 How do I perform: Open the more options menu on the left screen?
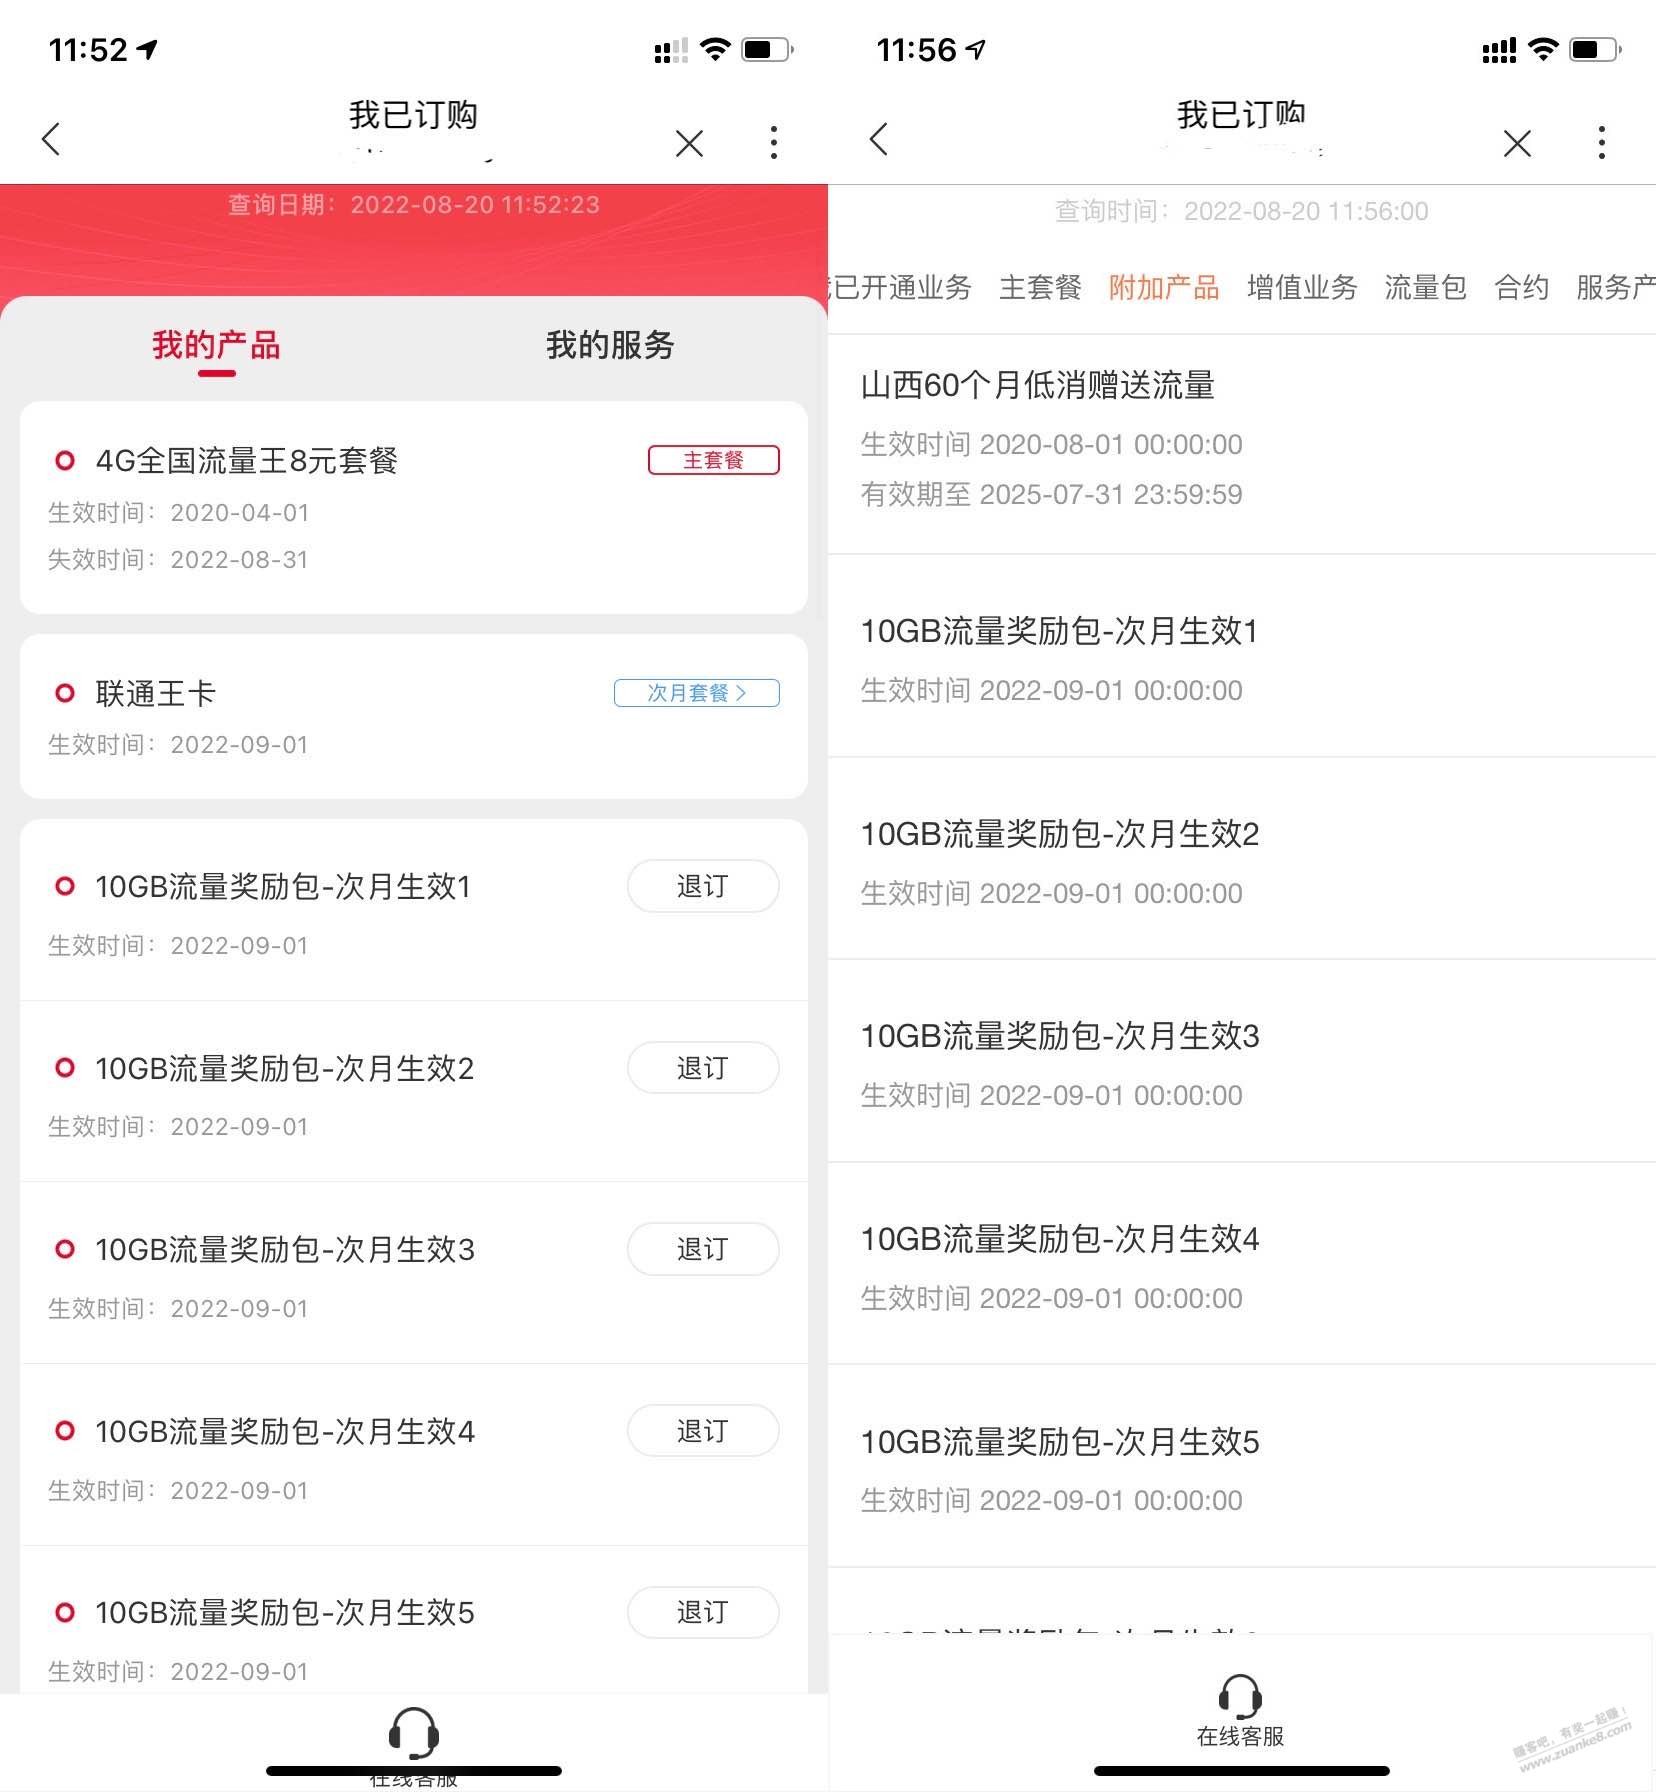[773, 142]
